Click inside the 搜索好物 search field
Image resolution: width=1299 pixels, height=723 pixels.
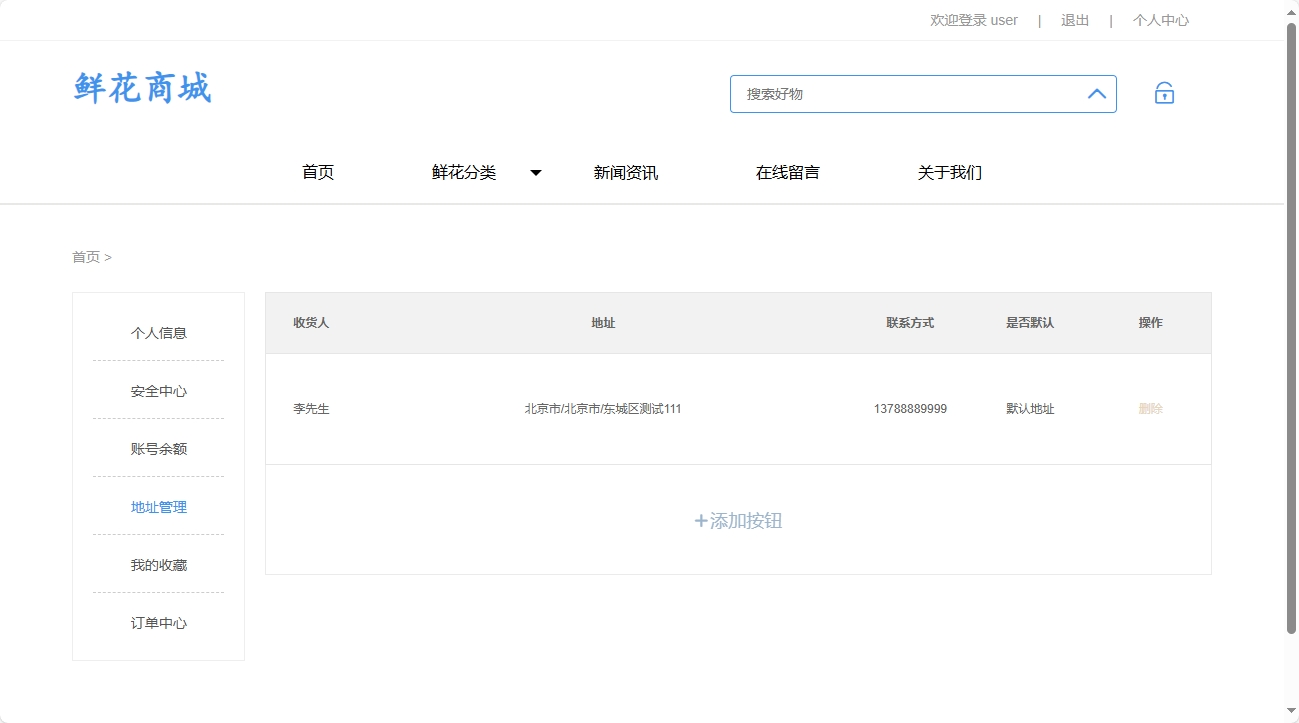tap(900, 93)
